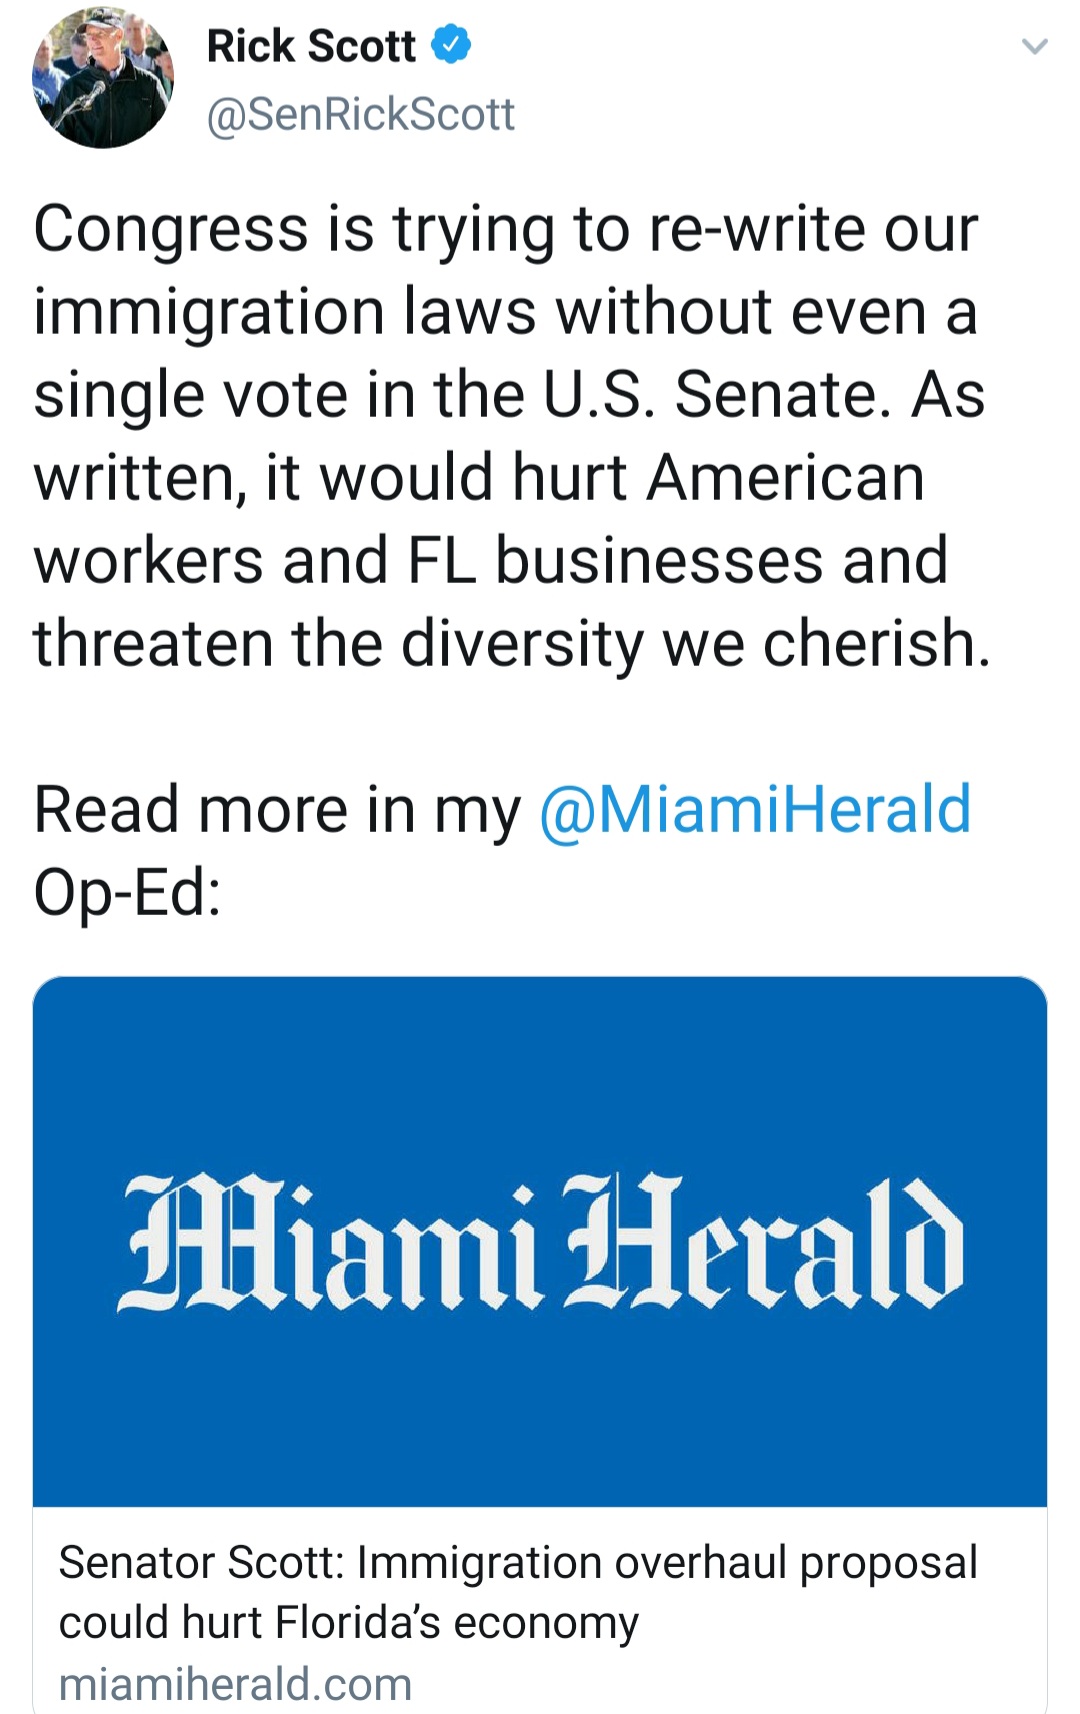Click the miamiherald.com domain link

click(235, 1684)
